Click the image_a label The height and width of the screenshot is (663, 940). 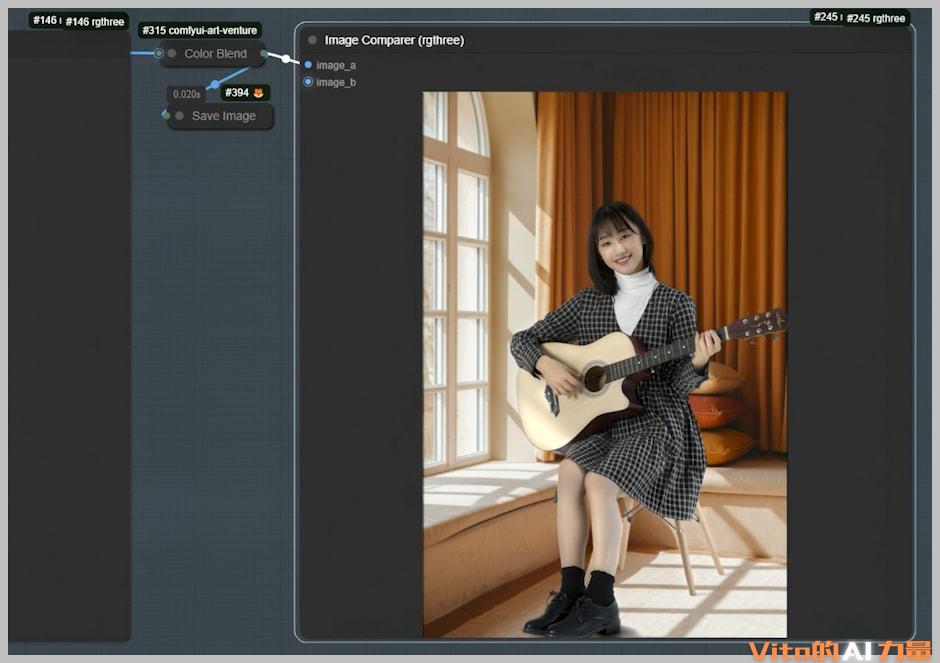tap(336, 65)
